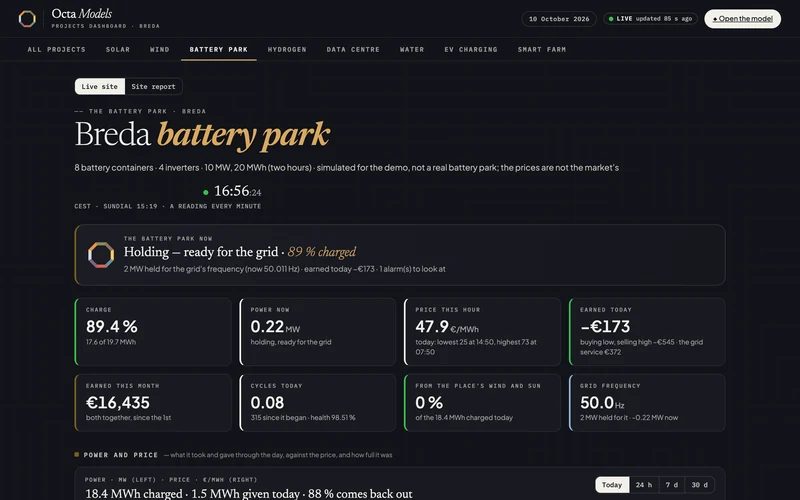The width and height of the screenshot is (800, 500).
Task: Switch to the Site report view
Action: [x=153, y=86]
